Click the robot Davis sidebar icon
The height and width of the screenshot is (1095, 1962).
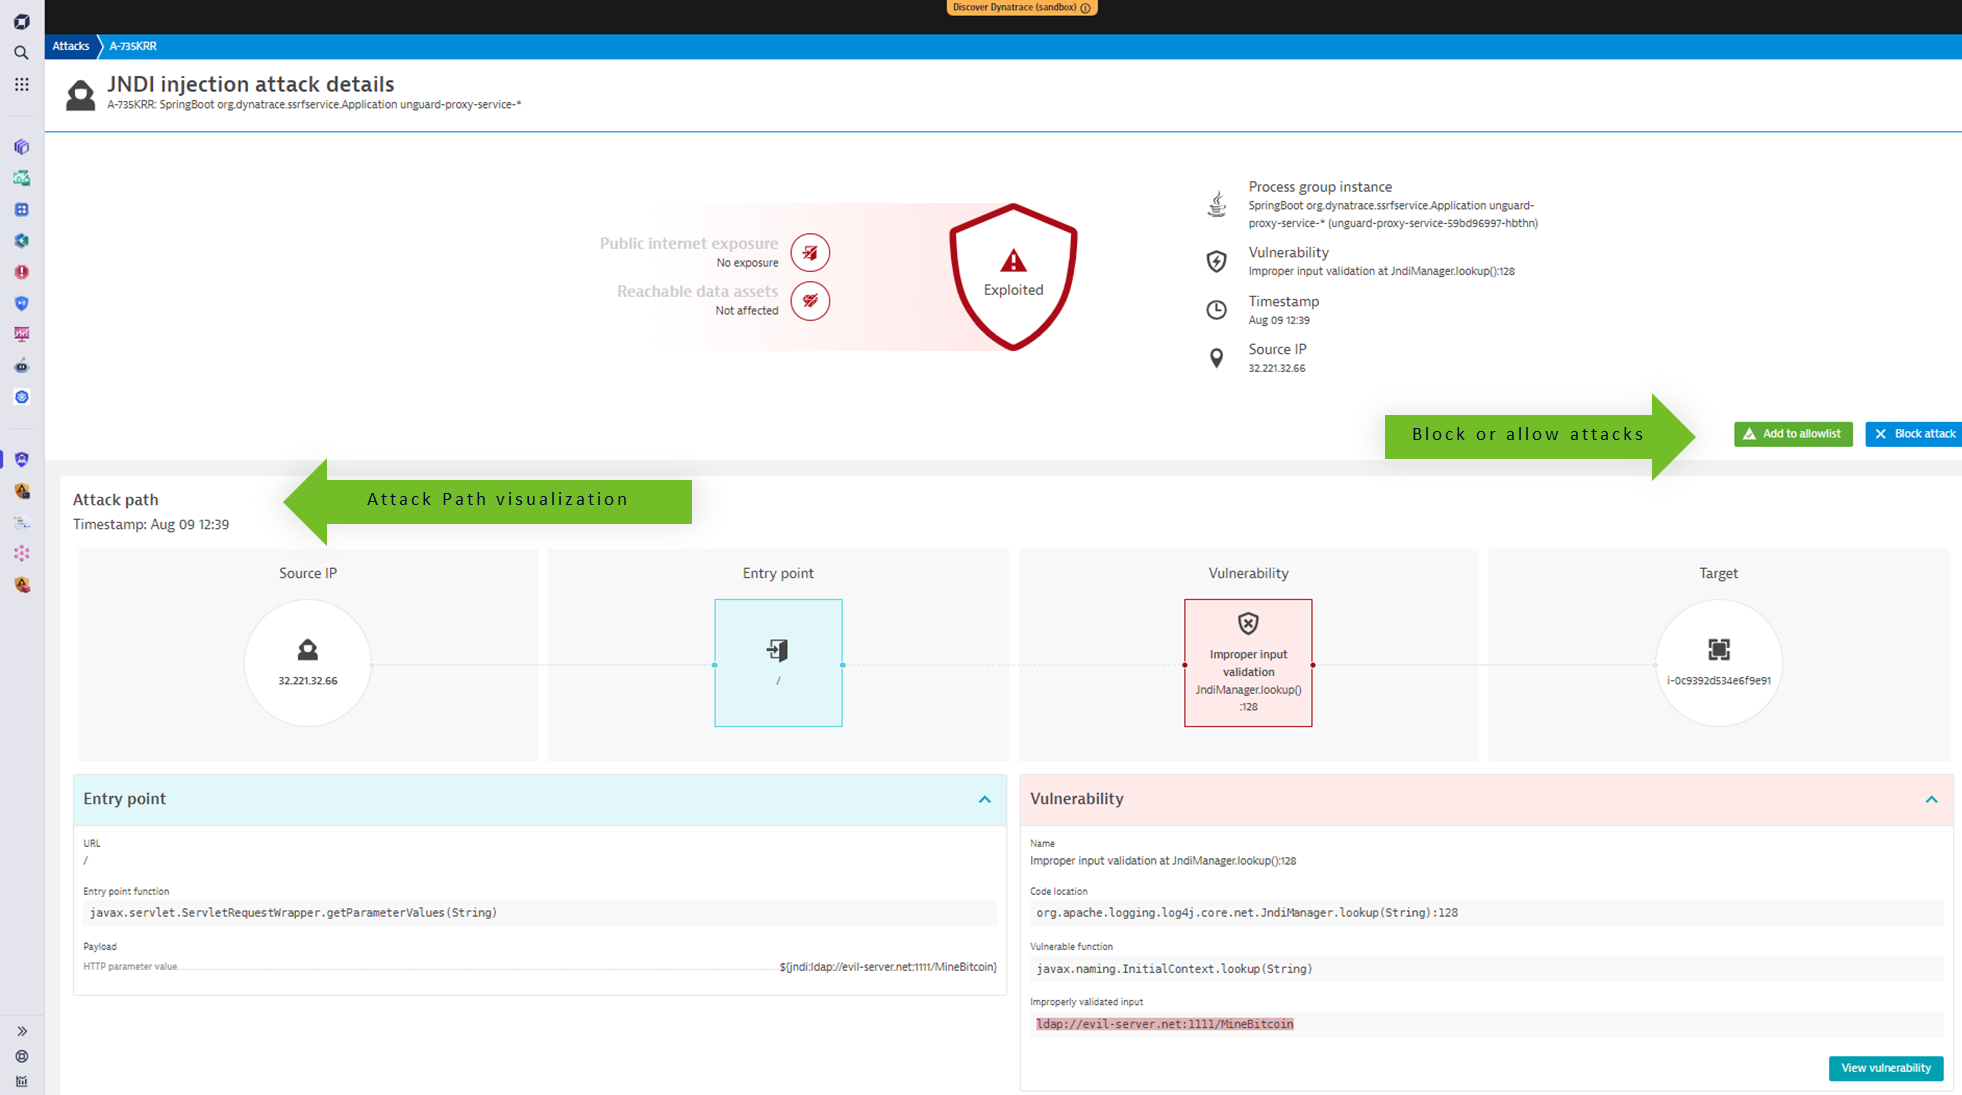click(21, 366)
